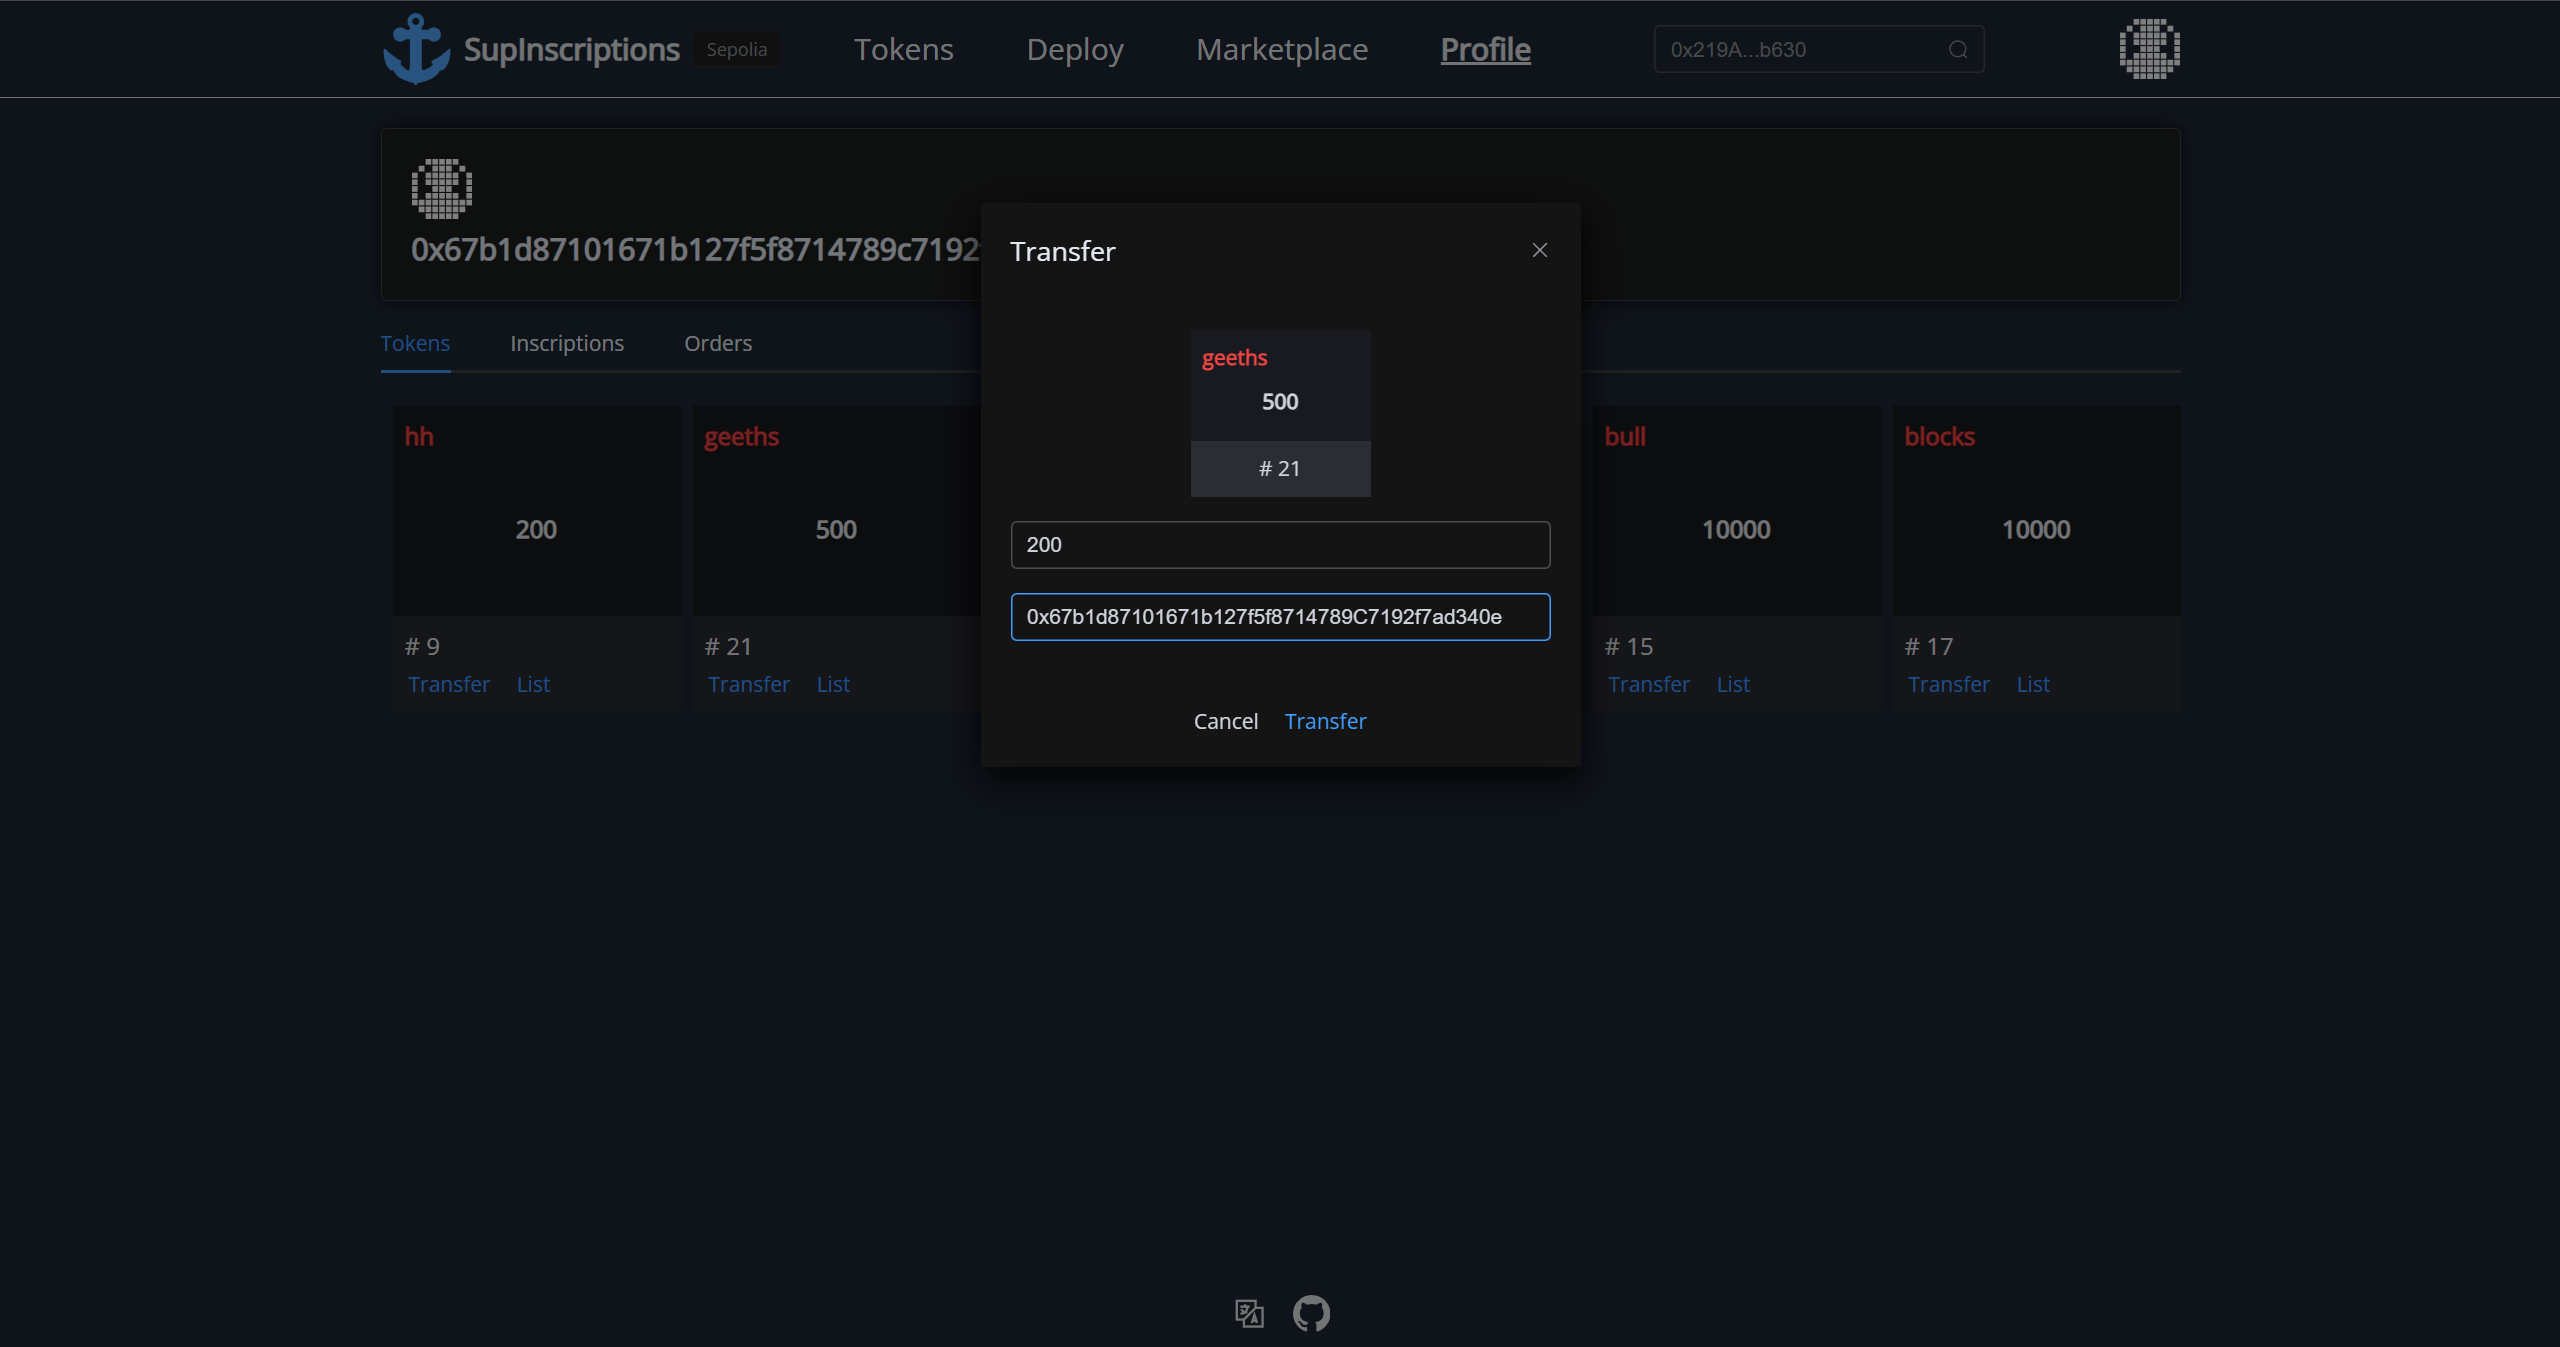Image resolution: width=2560 pixels, height=1347 pixels.
Task: Close the Transfer dialog with X
Action: click(1540, 250)
